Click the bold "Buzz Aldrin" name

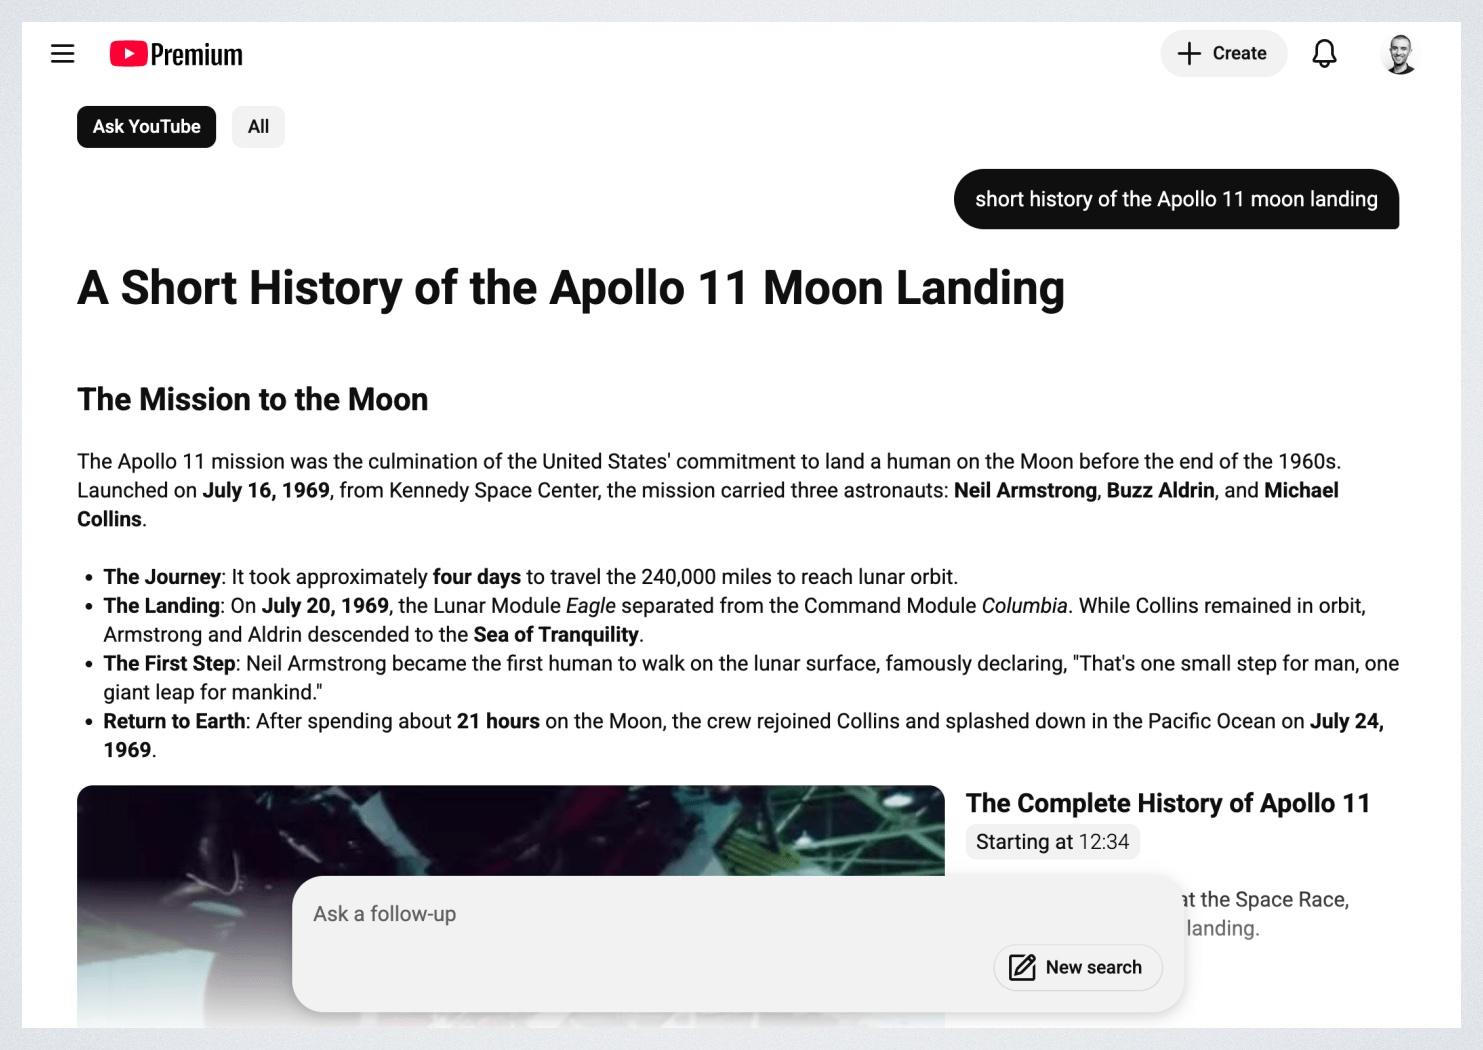[1160, 490]
